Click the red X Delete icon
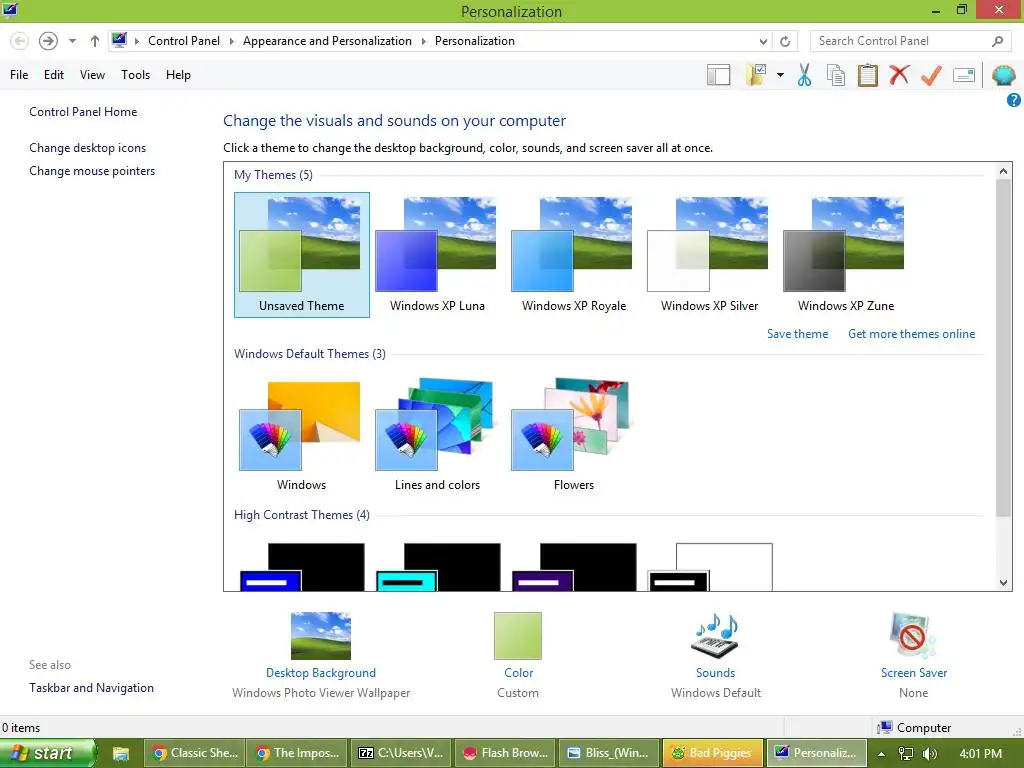Viewport: 1024px width, 768px height. point(899,74)
